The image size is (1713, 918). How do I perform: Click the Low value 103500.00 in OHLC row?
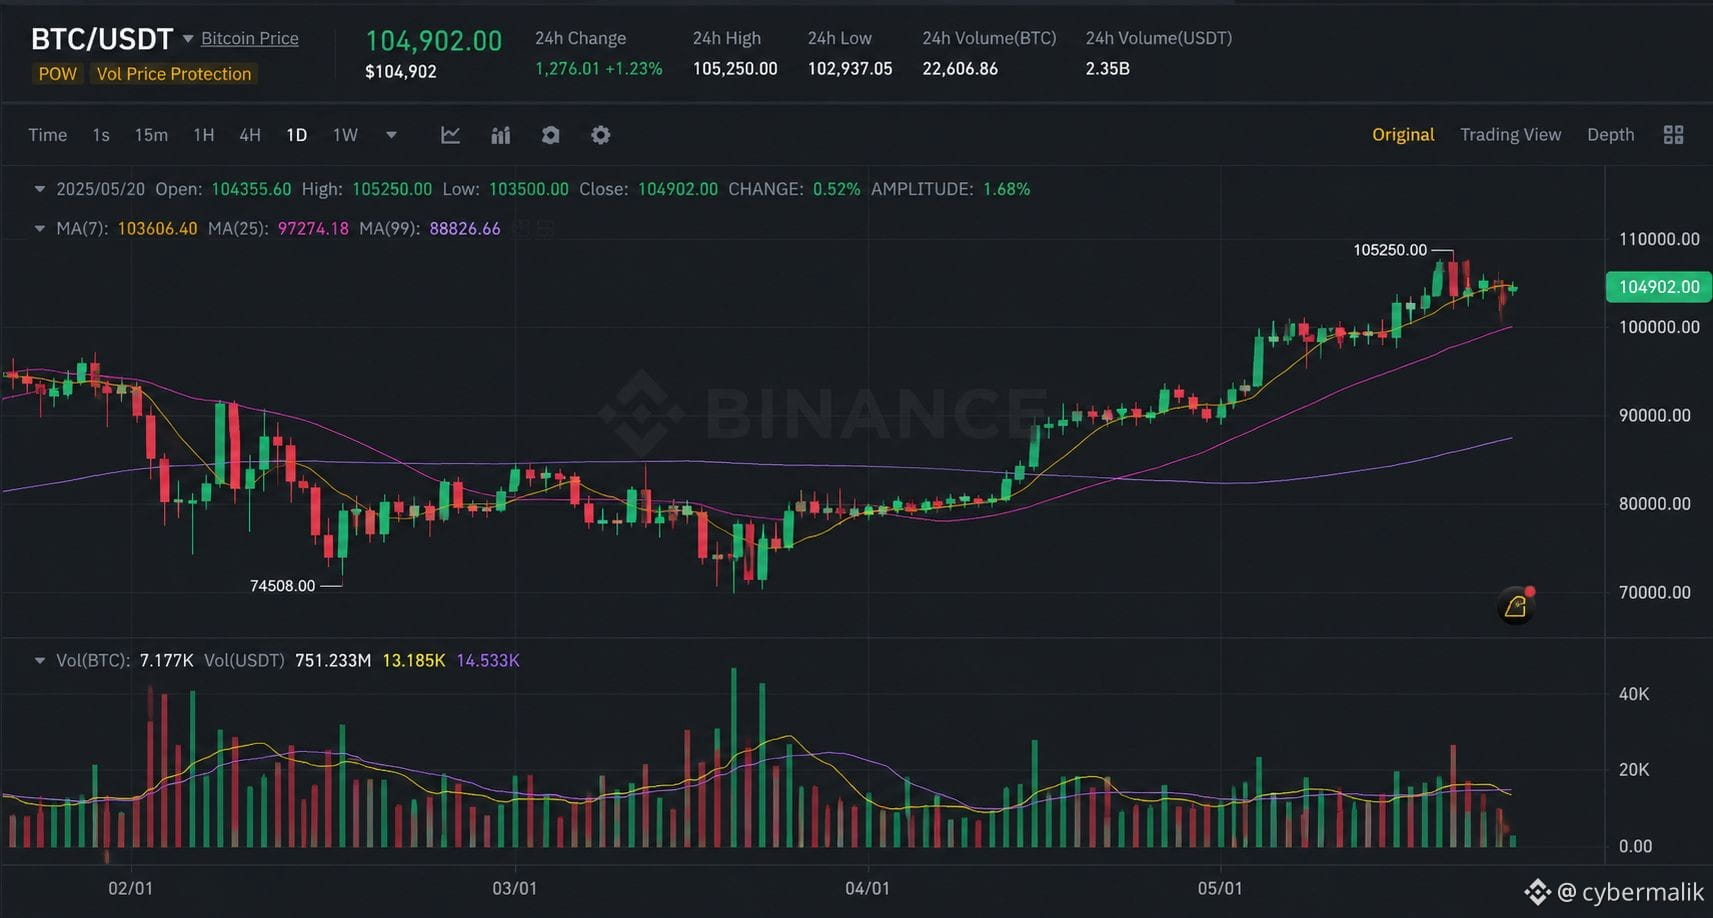tap(529, 189)
